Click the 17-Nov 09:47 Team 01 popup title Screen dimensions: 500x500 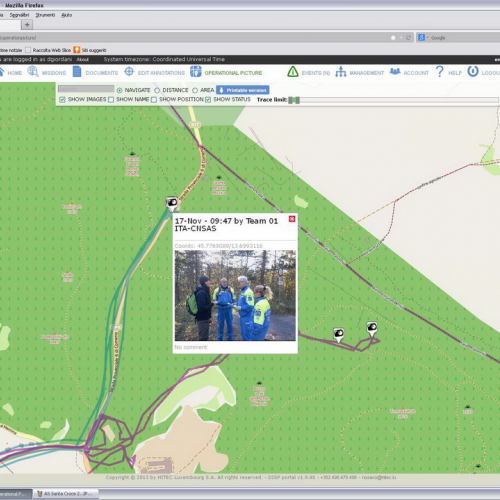coord(226,225)
